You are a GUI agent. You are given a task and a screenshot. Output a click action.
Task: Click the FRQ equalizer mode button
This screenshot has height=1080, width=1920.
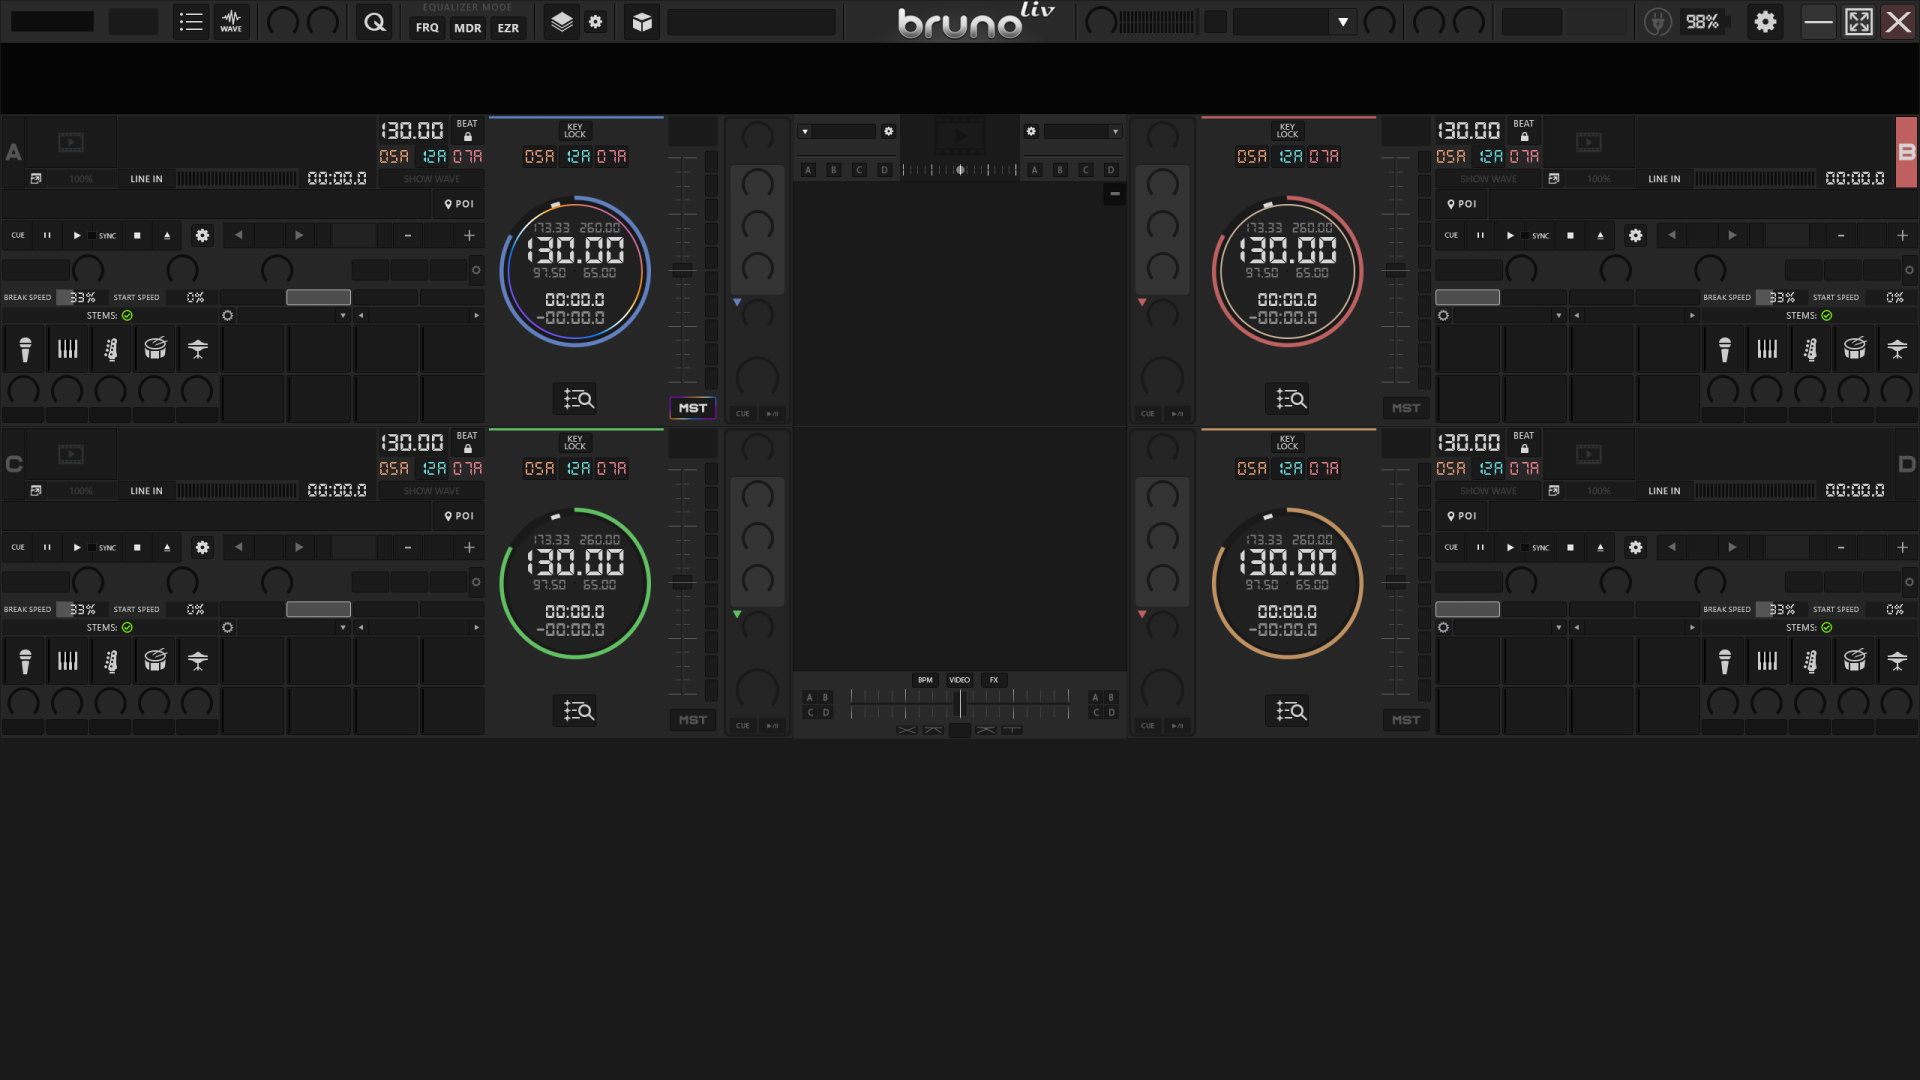[427, 28]
